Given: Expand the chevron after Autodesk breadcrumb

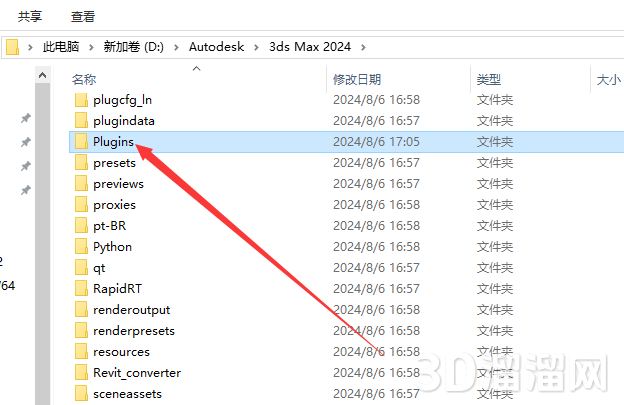Looking at the screenshot, I should 256,47.
